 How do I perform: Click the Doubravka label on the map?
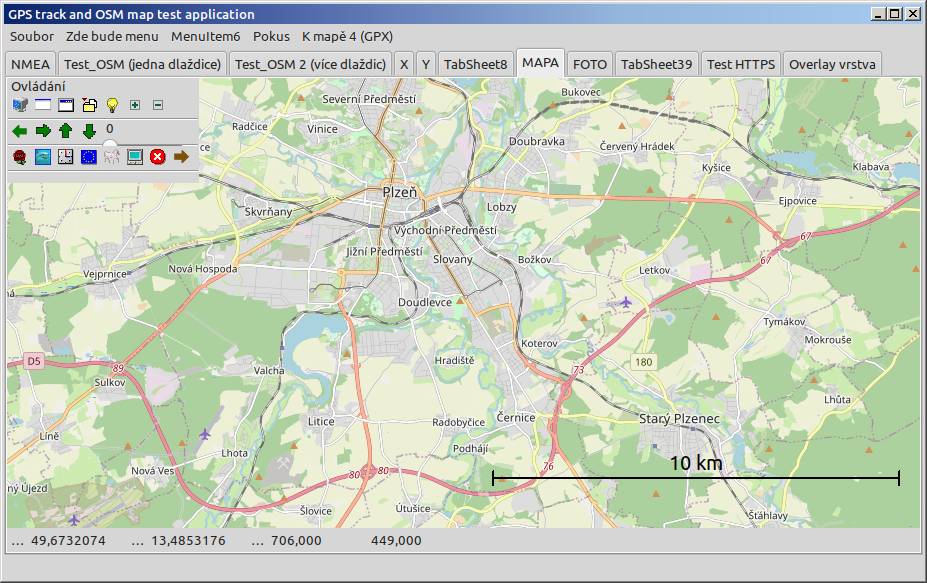pyautogui.click(x=537, y=141)
